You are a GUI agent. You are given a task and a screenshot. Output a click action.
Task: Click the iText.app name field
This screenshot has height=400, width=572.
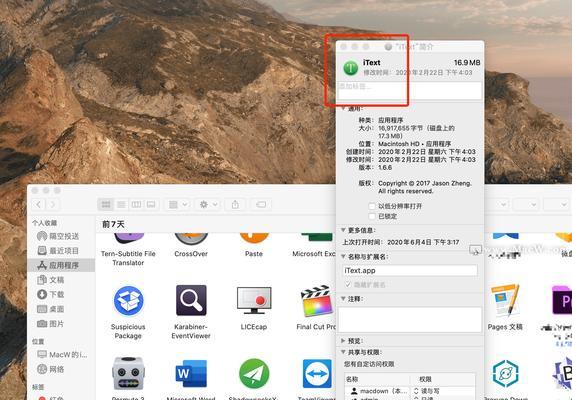[x=410, y=271]
